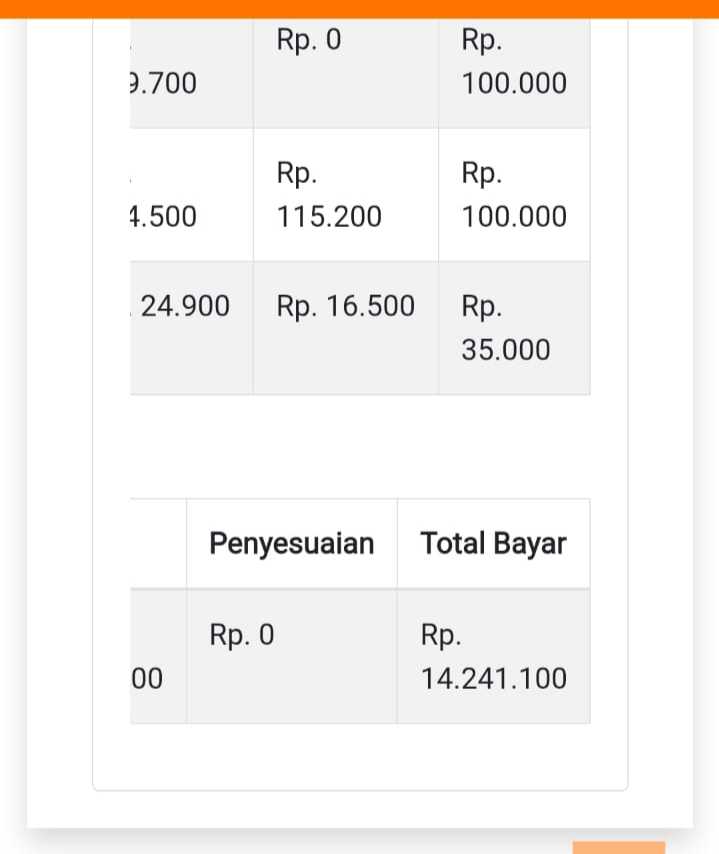Click the Rp. 115.200 cell
The width and height of the screenshot is (719, 854).
pyautogui.click(x=329, y=195)
